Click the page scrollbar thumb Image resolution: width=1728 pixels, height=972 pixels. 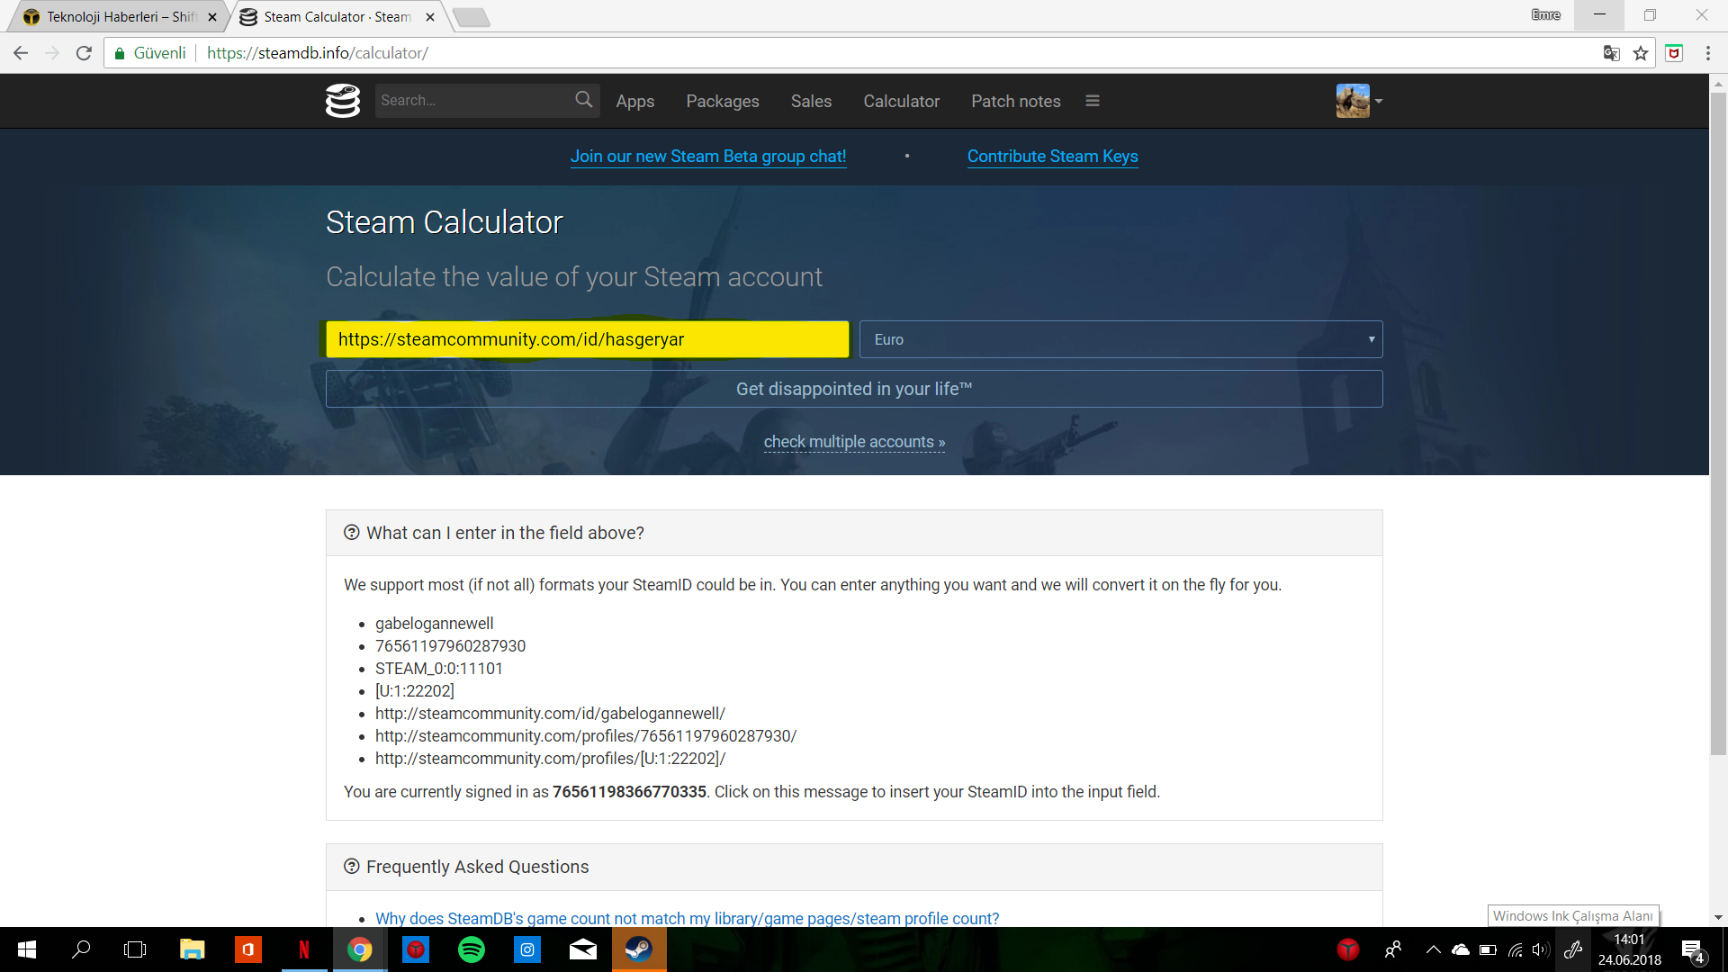(x=1718, y=424)
